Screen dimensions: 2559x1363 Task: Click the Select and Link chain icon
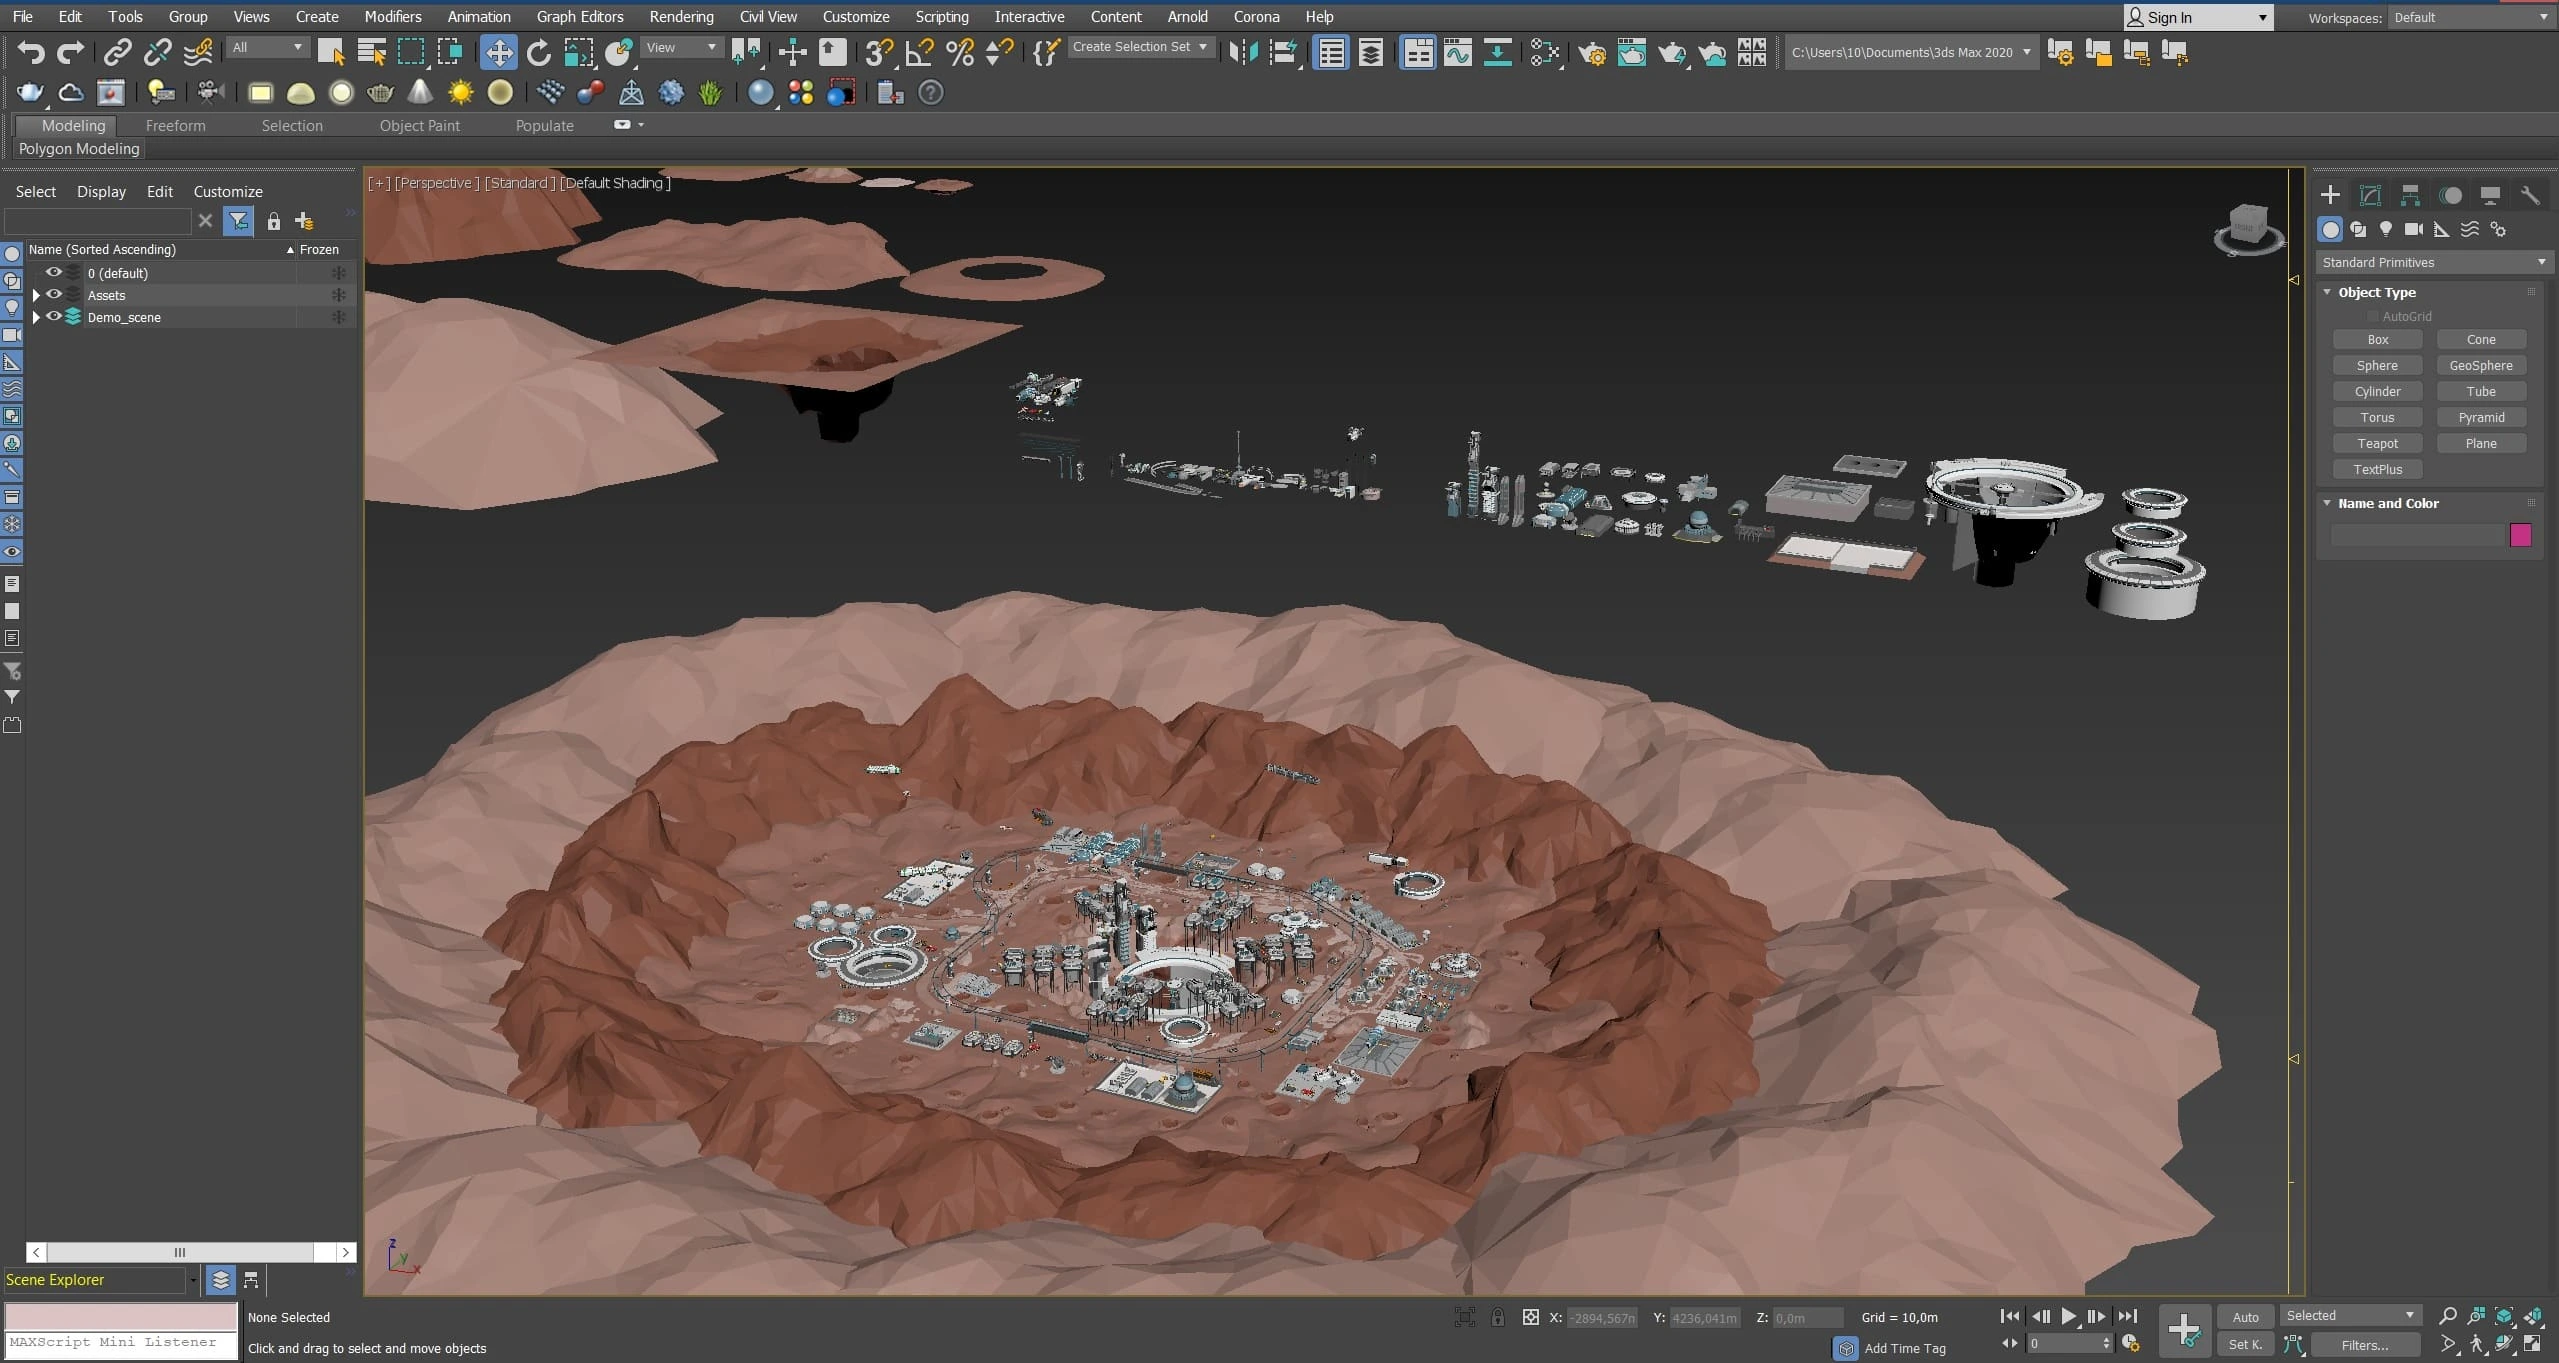pyautogui.click(x=118, y=52)
